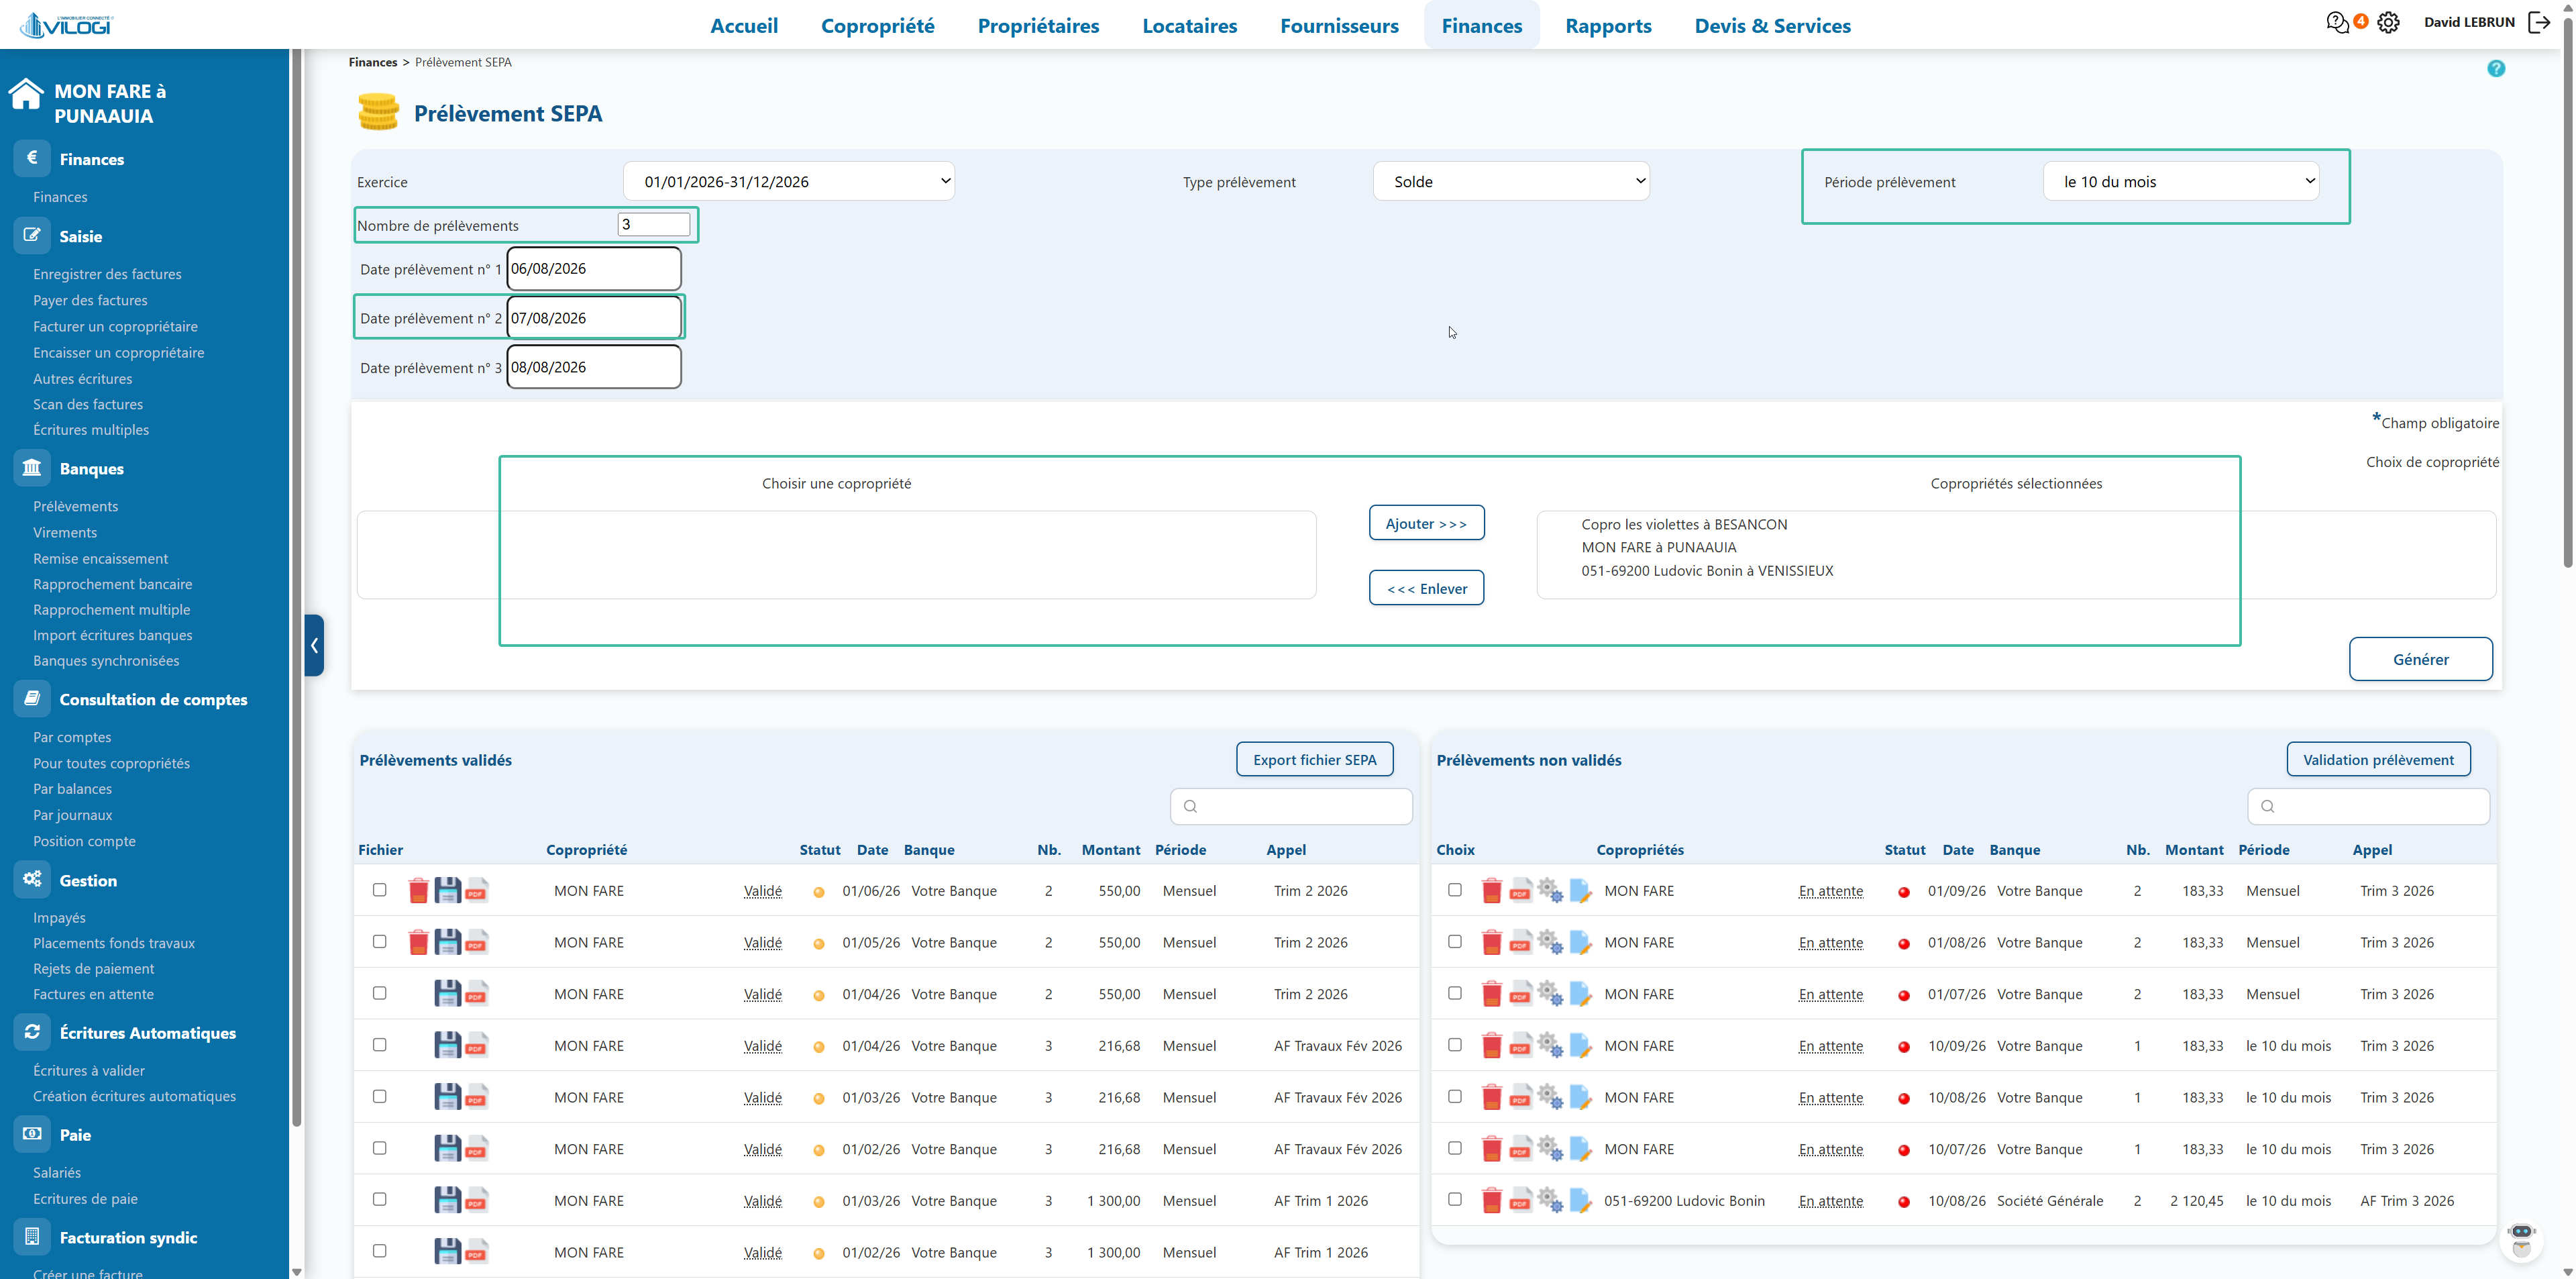Screen dimensions: 2576x1279
Task: Click the <<< Enlever button
Action: 1426,588
